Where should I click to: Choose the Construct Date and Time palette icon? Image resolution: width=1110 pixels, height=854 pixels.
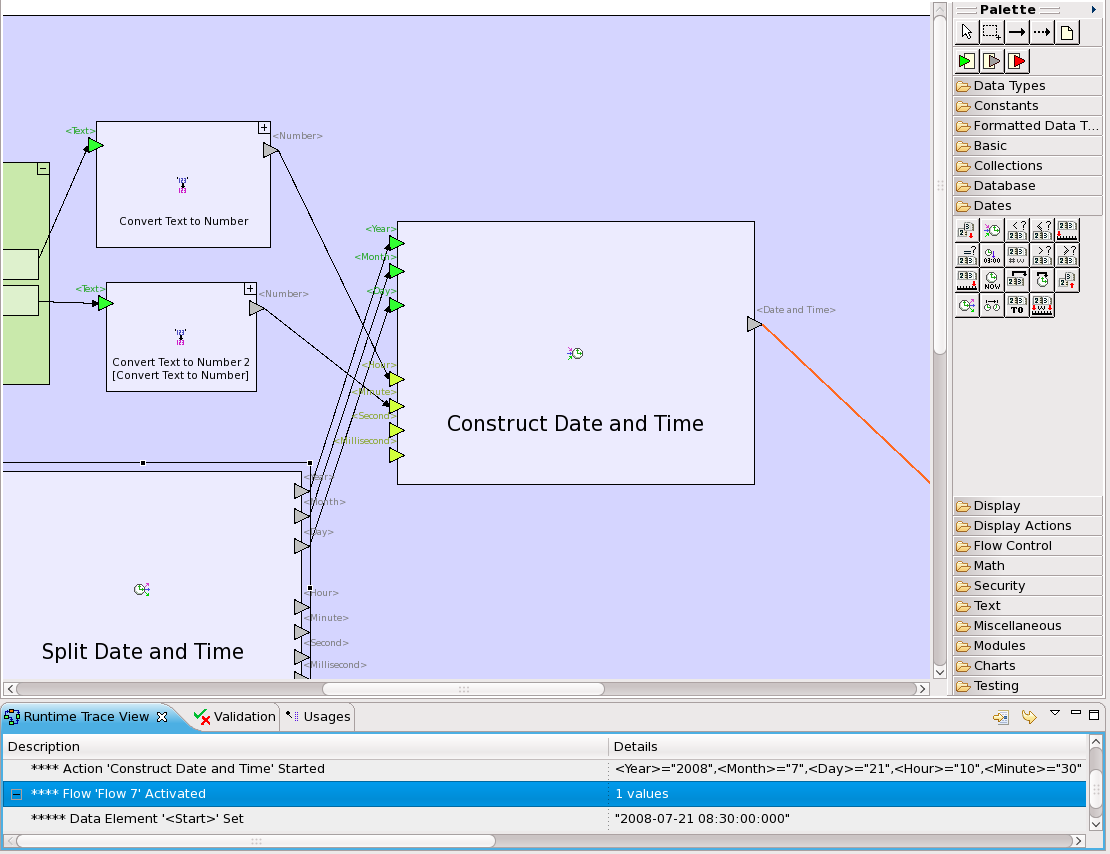992,230
